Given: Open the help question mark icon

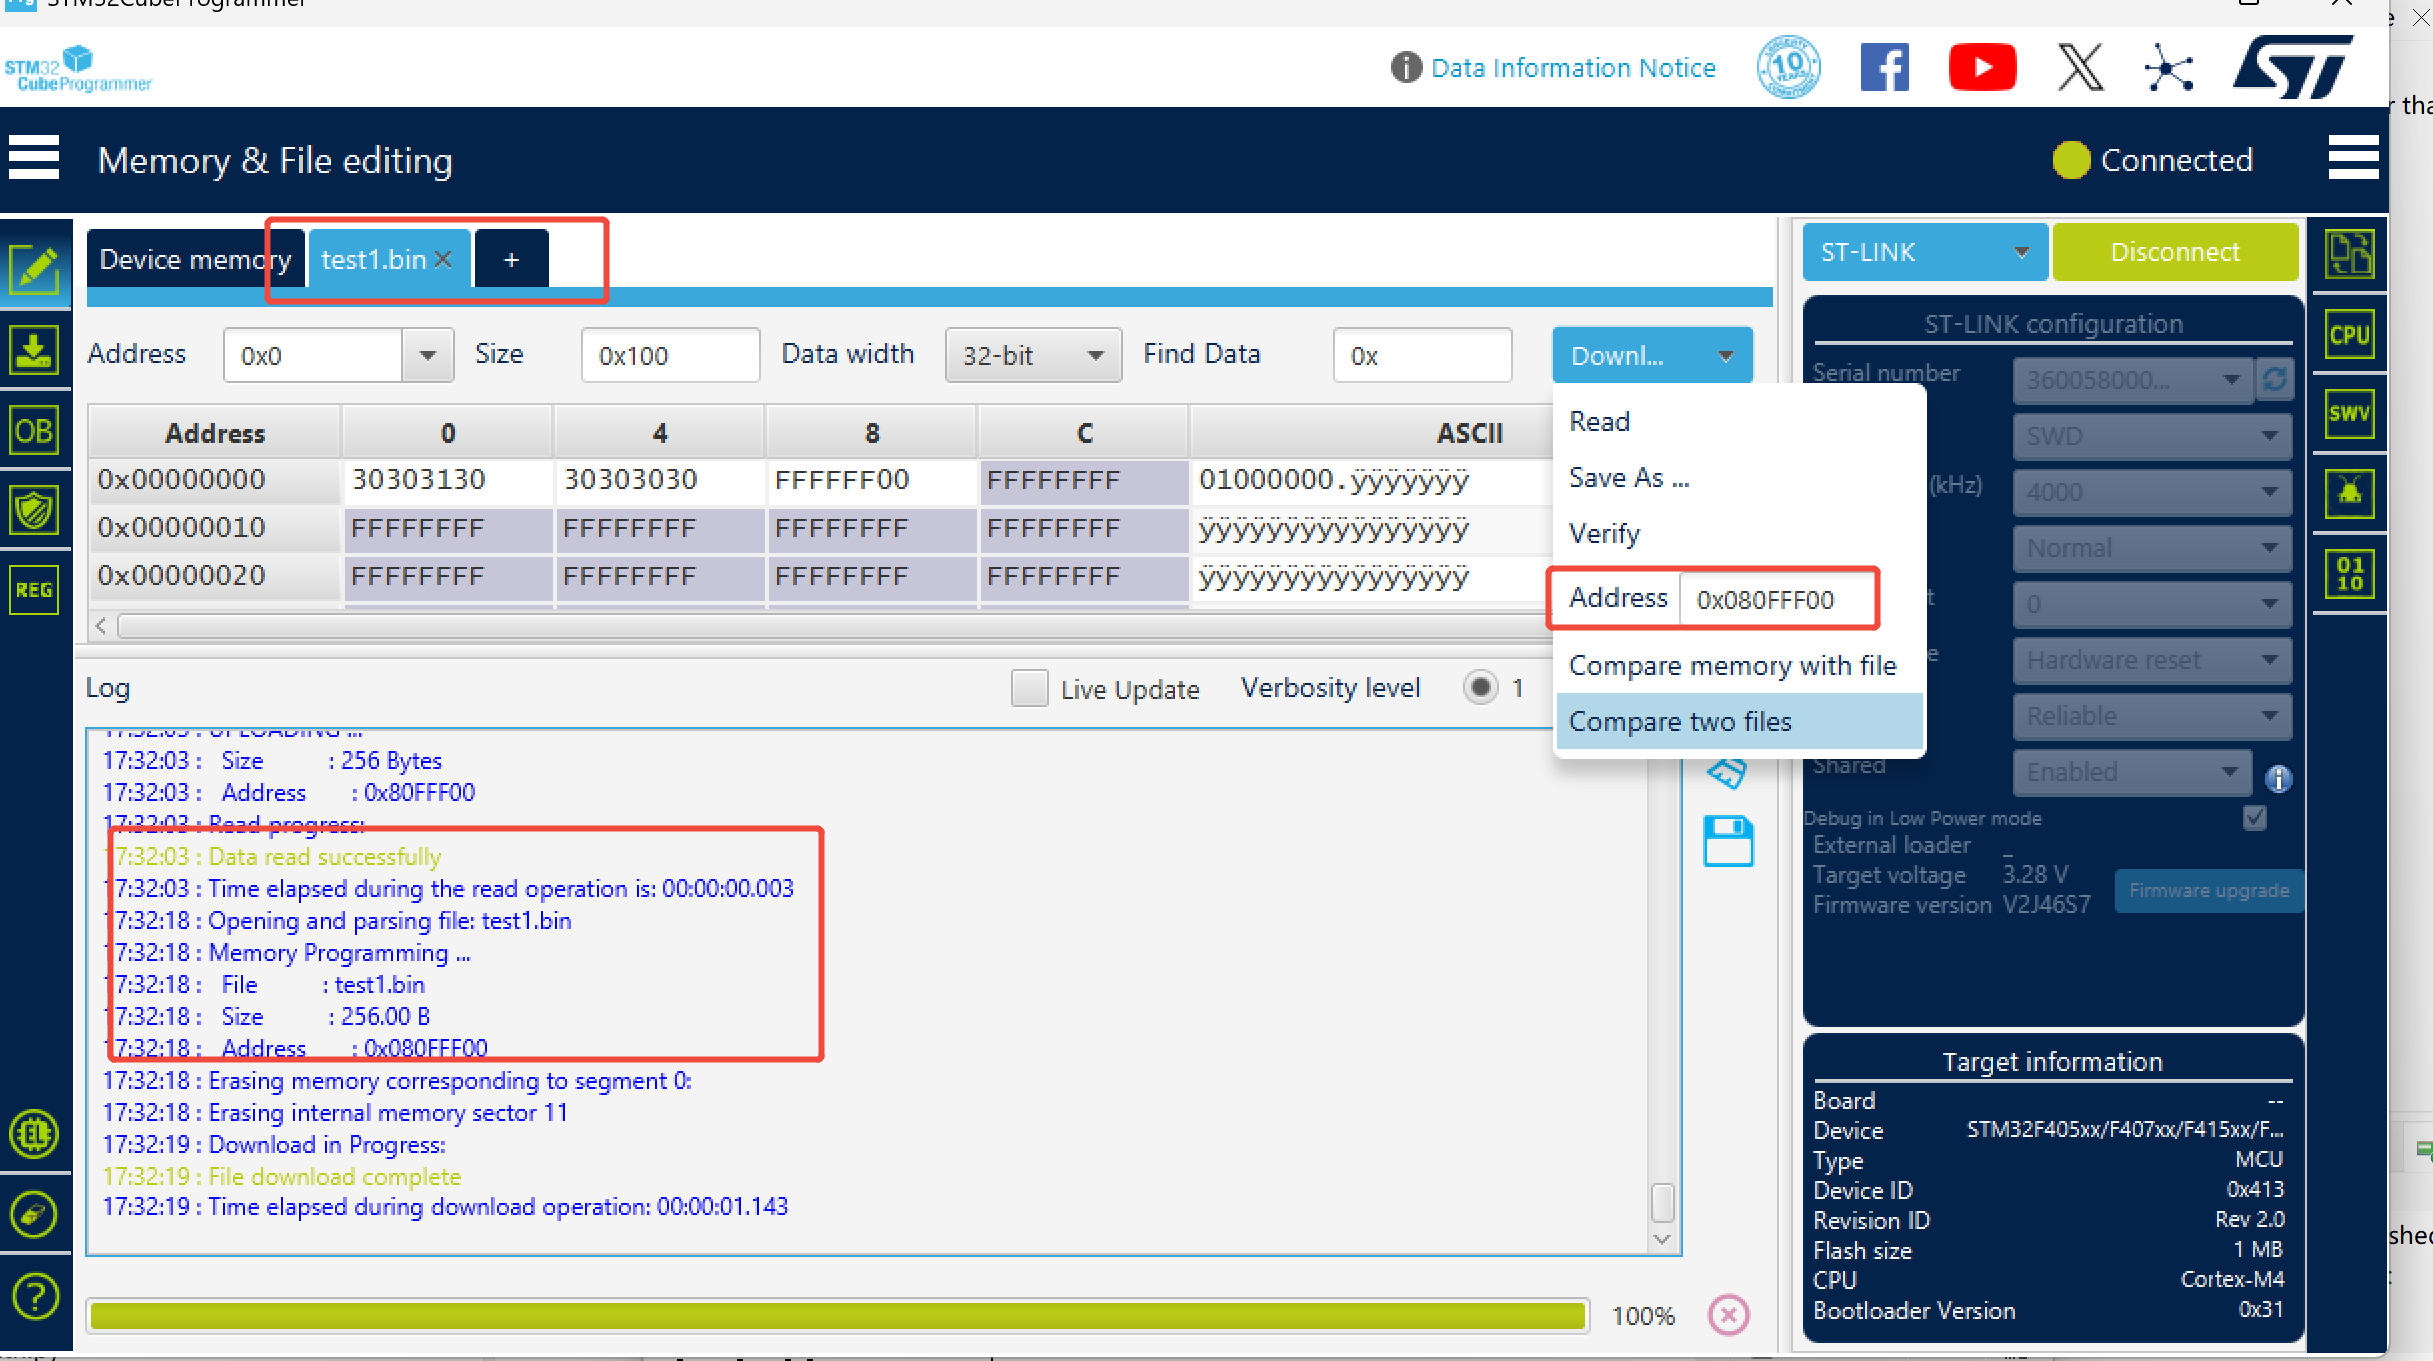Looking at the screenshot, I should click(x=34, y=1297).
